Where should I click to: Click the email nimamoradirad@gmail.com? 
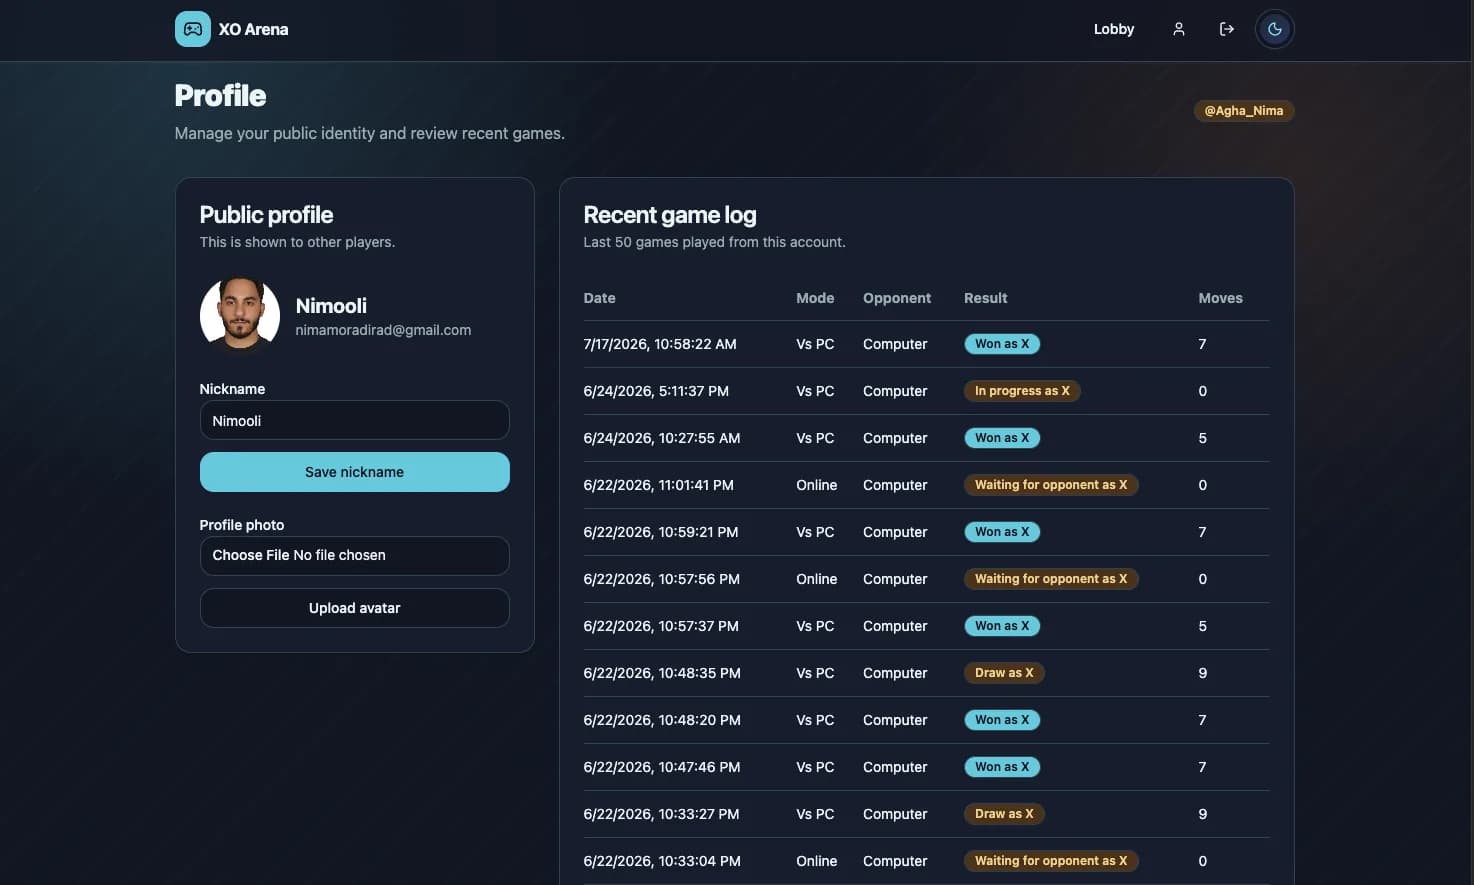tap(383, 330)
